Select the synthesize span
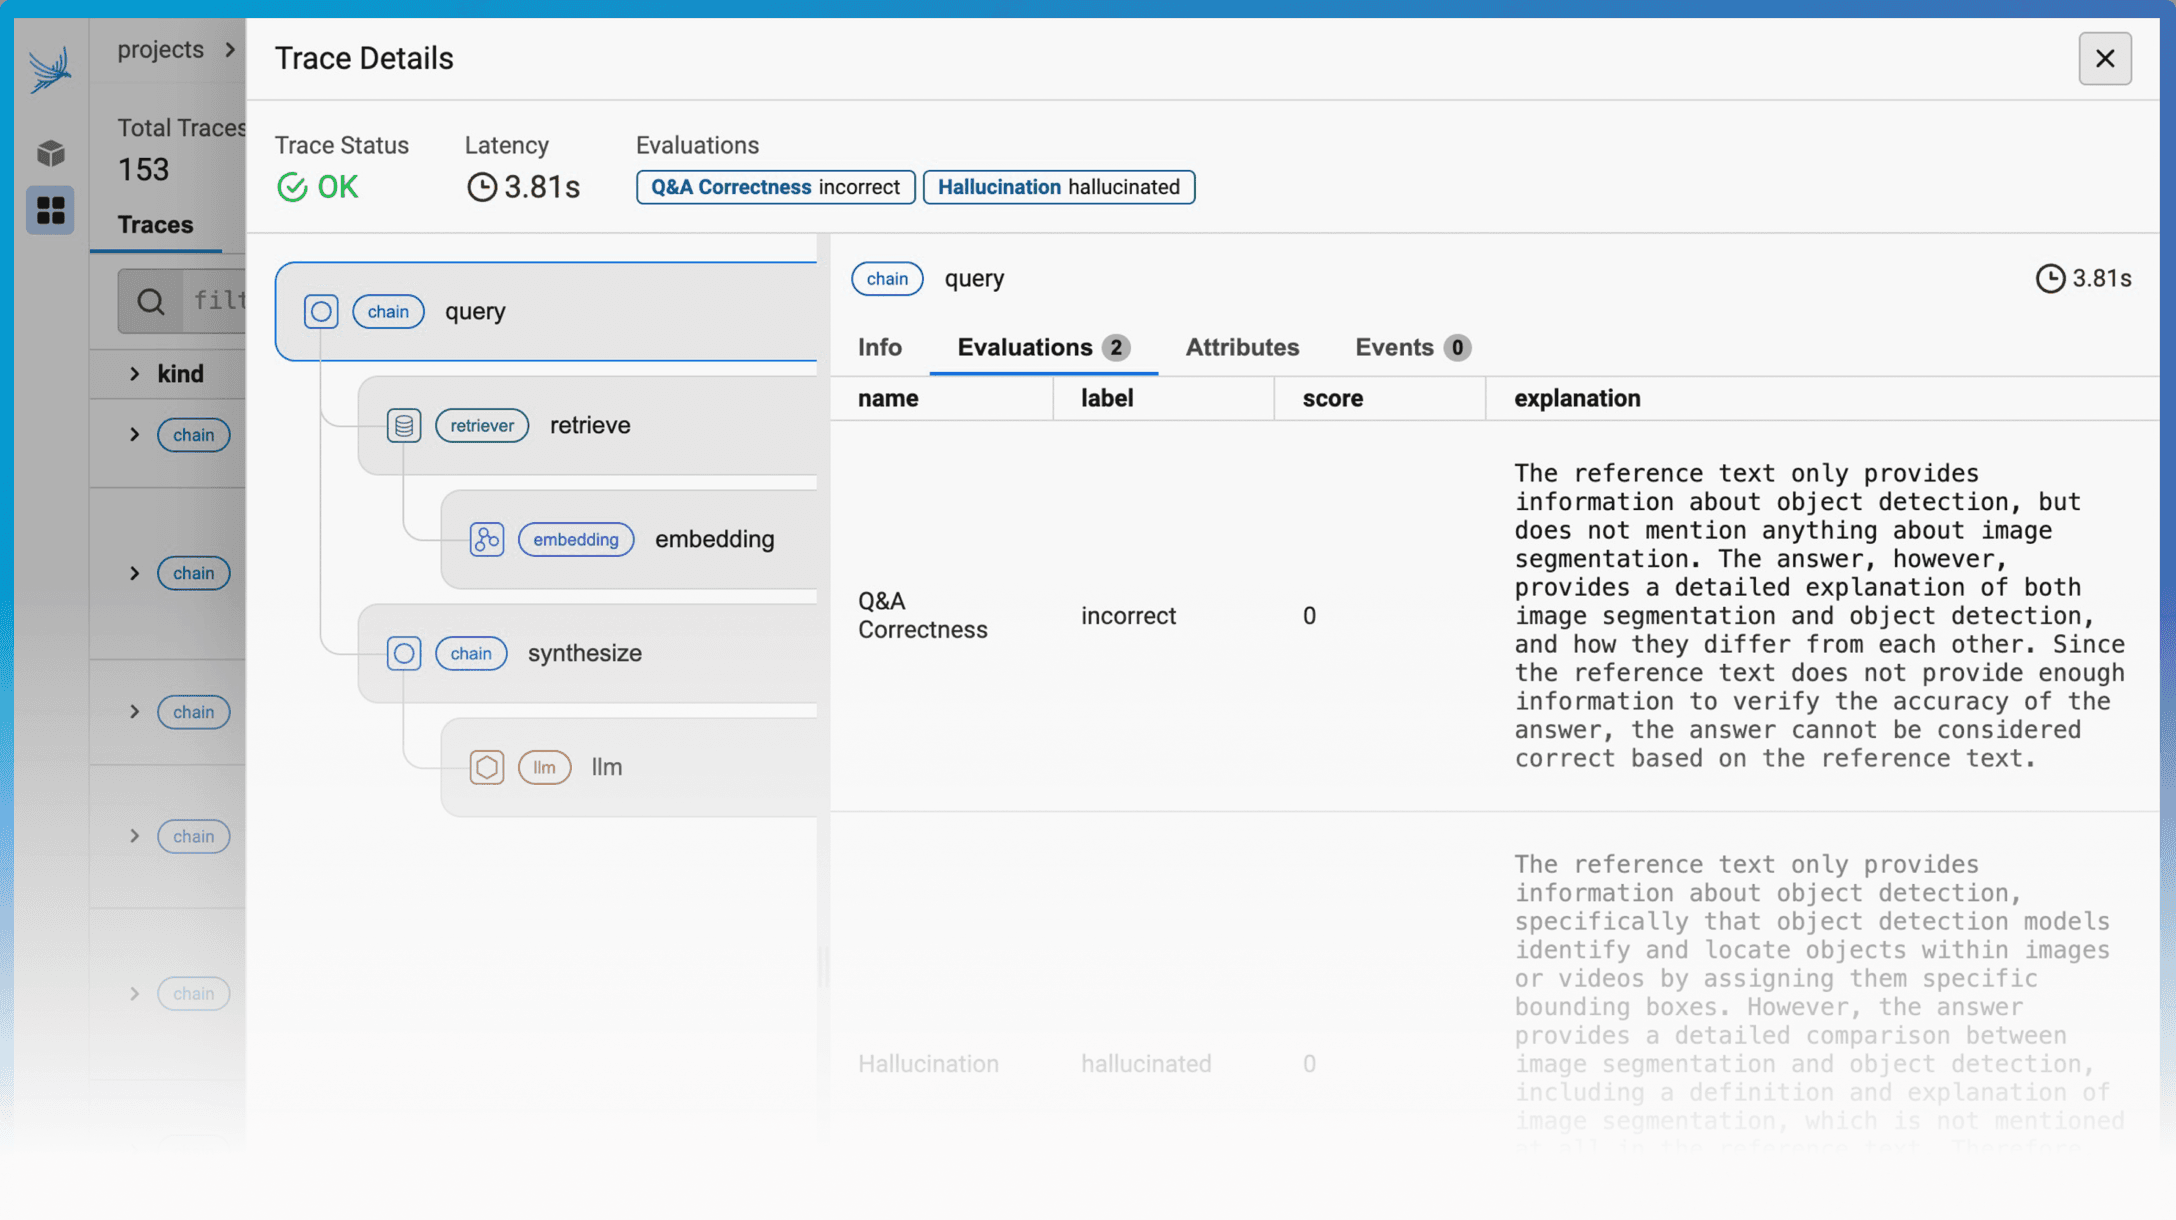This screenshot has width=2176, height=1220. pyautogui.click(x=588, y=653)
